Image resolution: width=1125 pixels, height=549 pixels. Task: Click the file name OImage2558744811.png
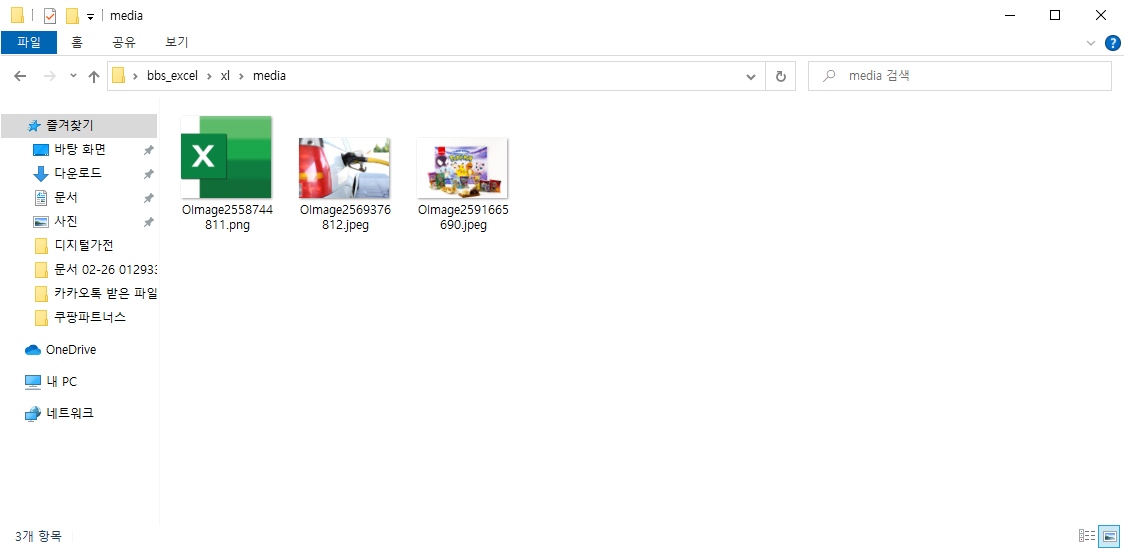point(226,217)
